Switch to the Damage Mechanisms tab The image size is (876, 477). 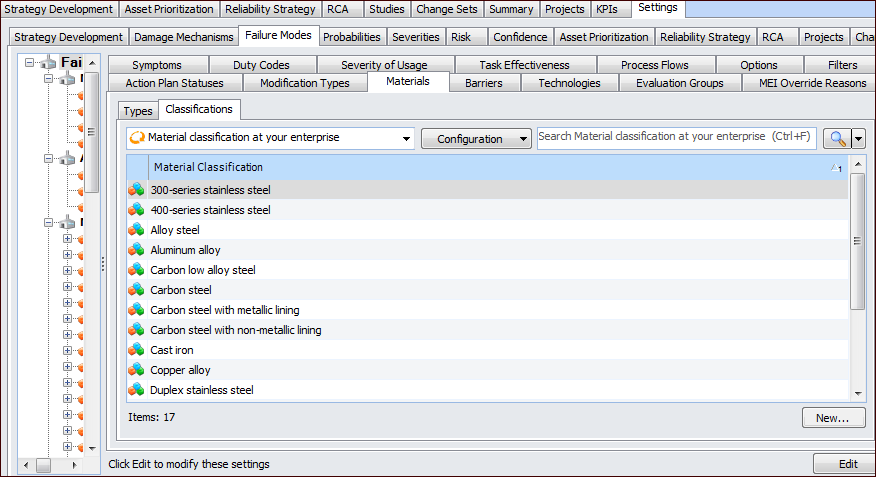tap(184, 37)
